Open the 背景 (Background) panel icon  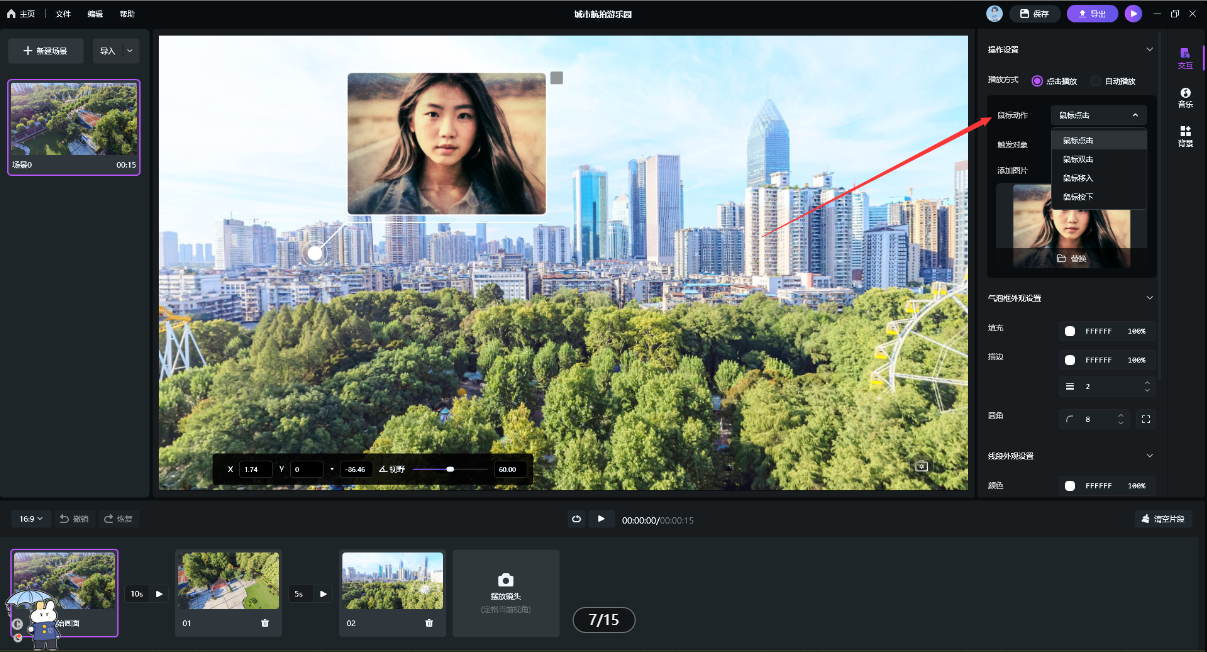pyautogui.click(x=1185, y=136)
